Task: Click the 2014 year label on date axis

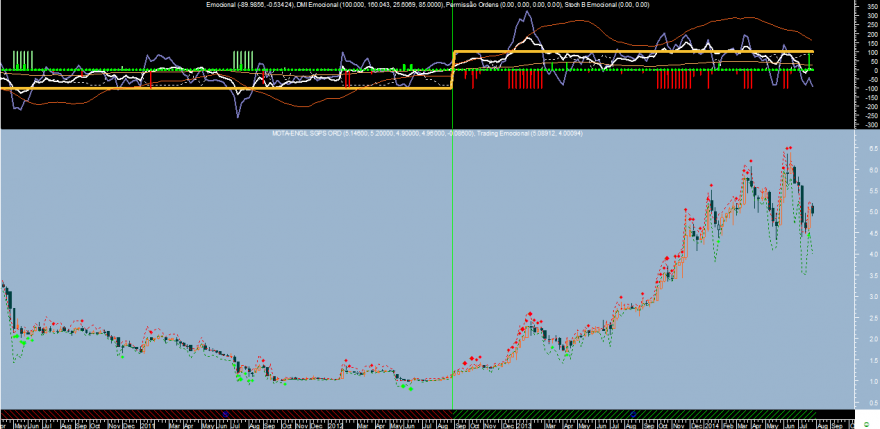Action: [x=712, y=426]
